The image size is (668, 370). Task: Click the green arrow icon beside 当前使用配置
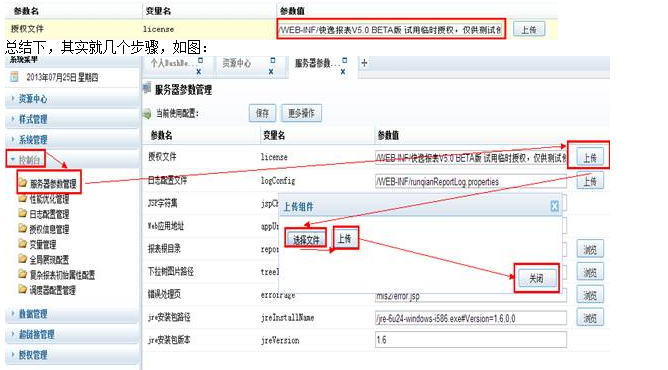coord(147,114)
